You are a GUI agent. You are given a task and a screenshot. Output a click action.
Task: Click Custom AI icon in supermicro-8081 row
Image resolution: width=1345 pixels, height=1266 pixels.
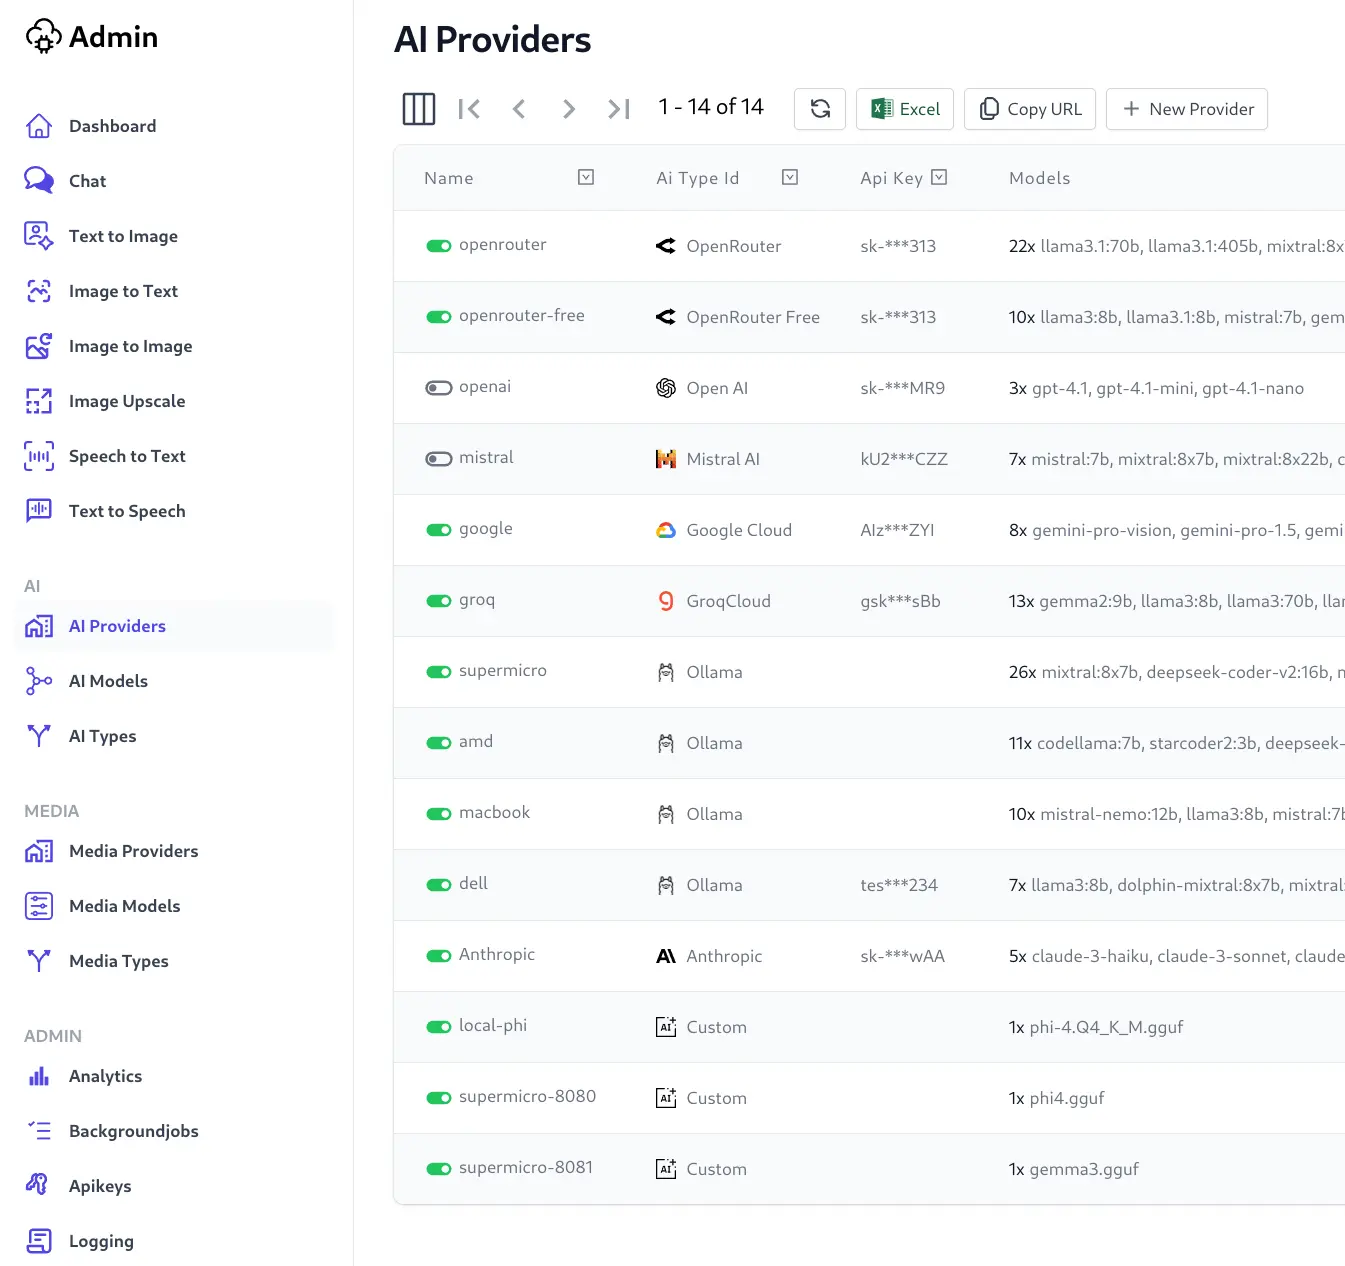(x=666, y=1169)
